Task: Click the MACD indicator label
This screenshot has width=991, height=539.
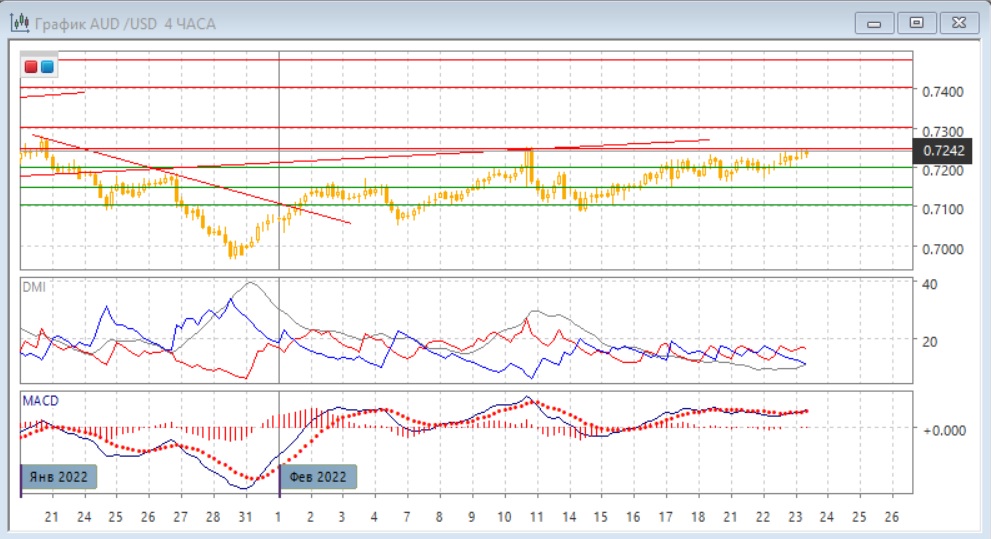Action: (x=40, y=400)
